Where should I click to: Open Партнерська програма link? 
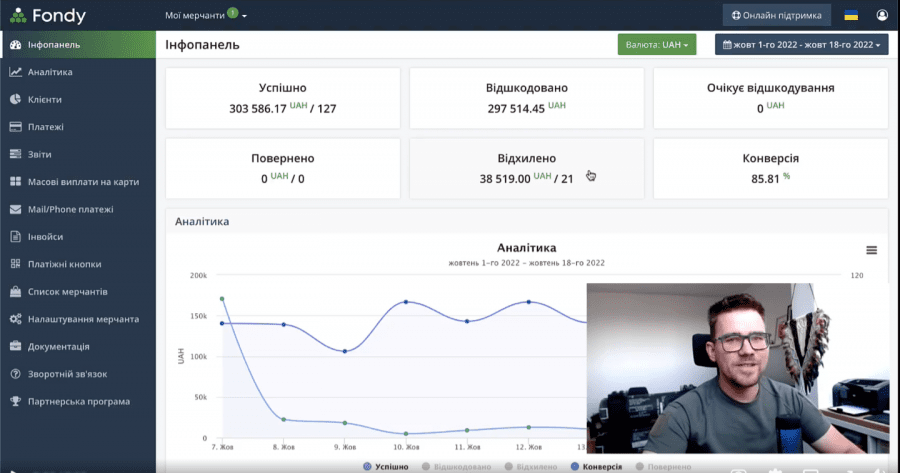pos(78,402)
